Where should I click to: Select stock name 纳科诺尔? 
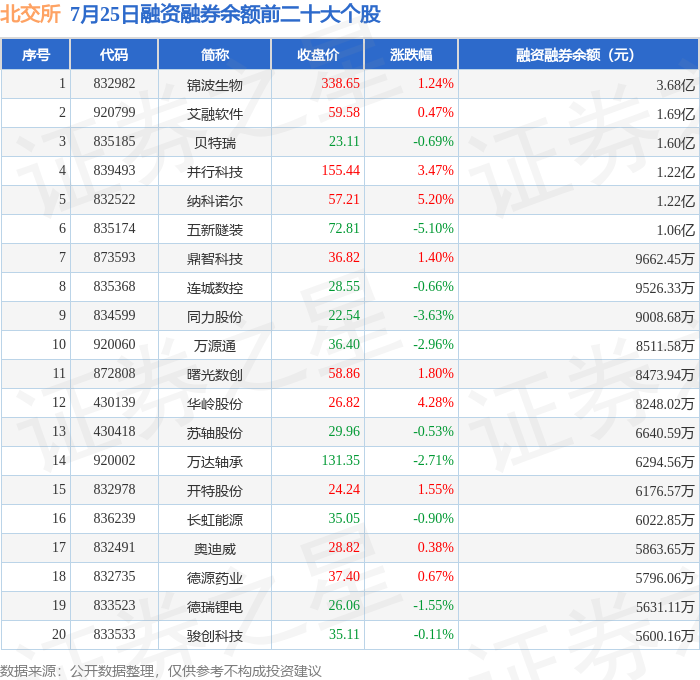215,201
